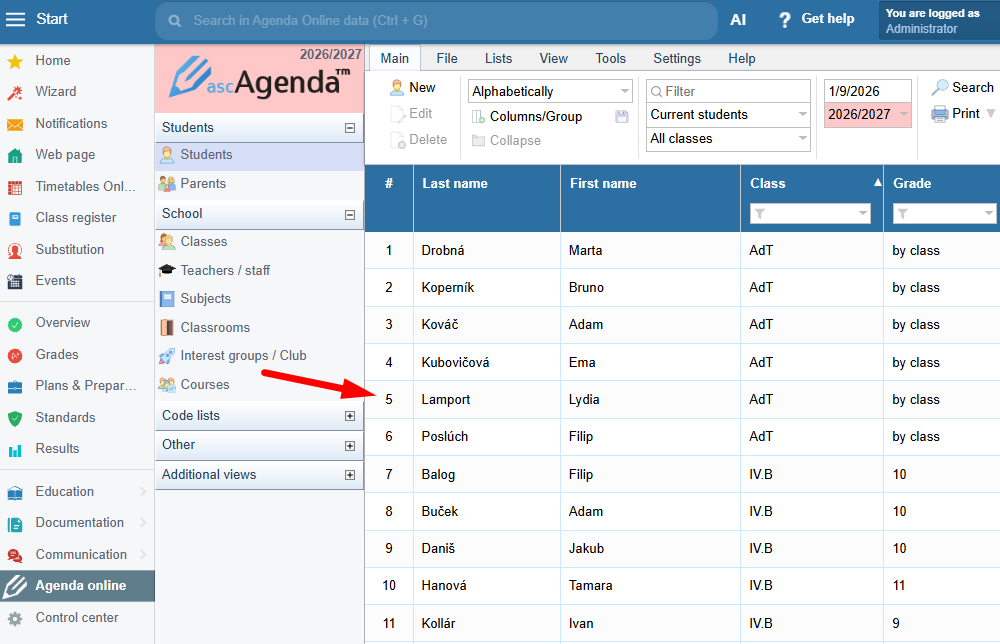Click the Delete button
This screenshot has height=644, width=1000.
[x=418, y=140]
